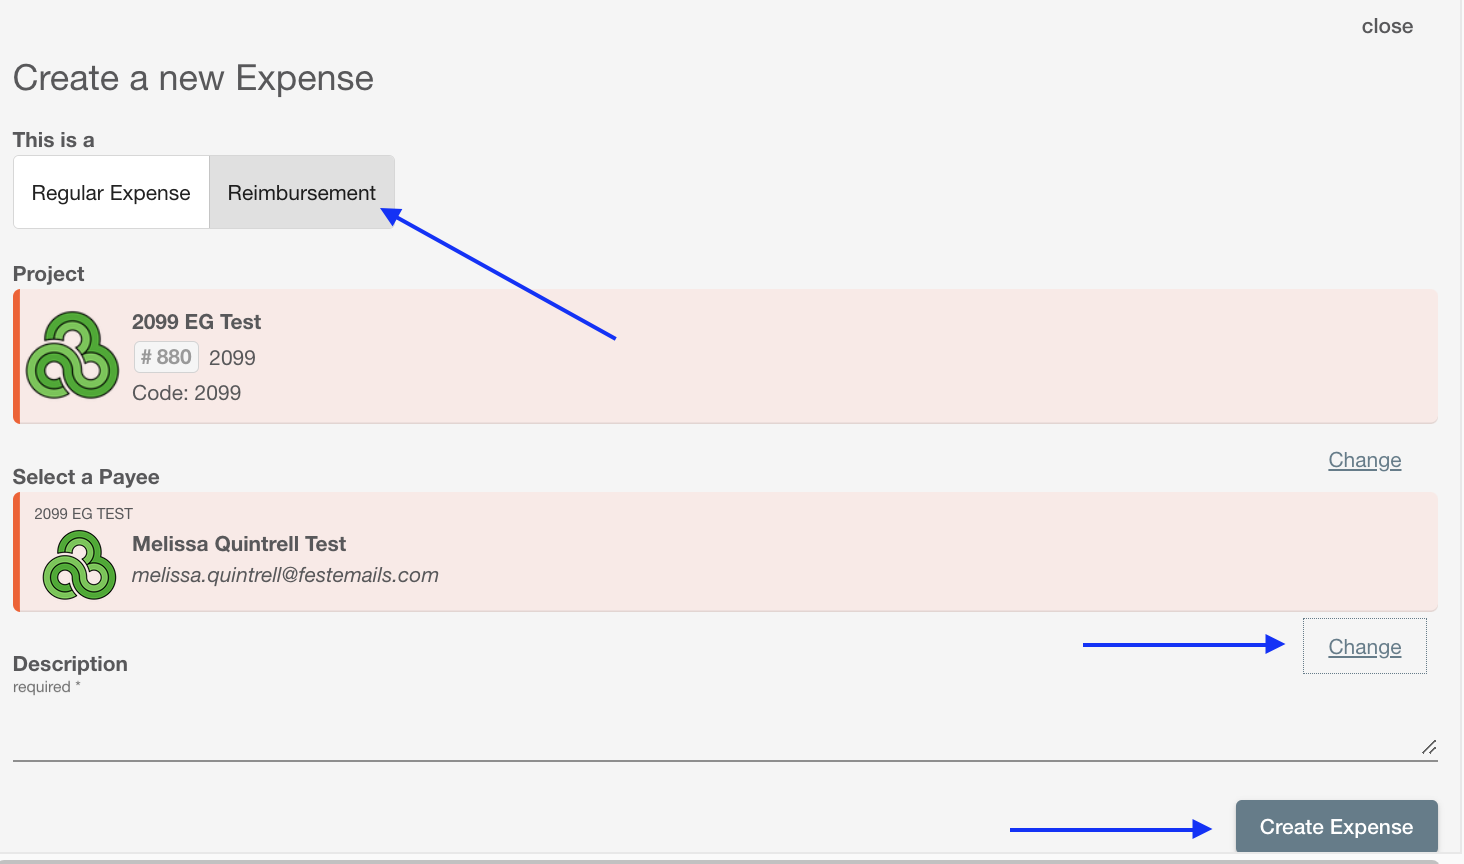Image resolution: width=1464 pixels, height=864 pixels.
Task: Click the Melissa Quintrell Test payee logo
Action: point(79,565)
